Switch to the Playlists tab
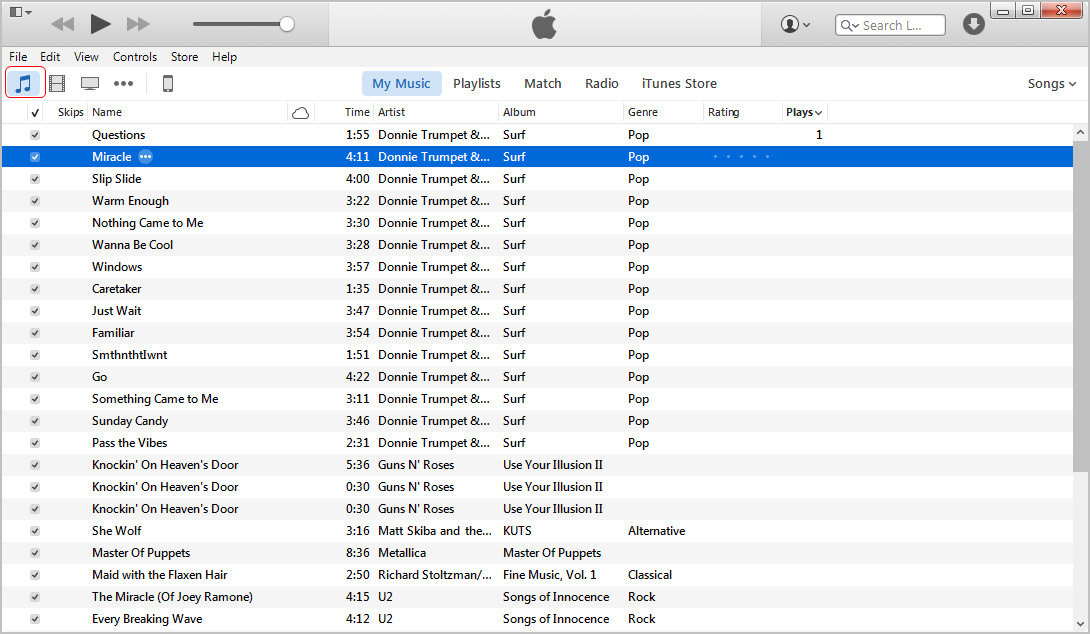The image size is (1090, 634). tap(477, 83)
